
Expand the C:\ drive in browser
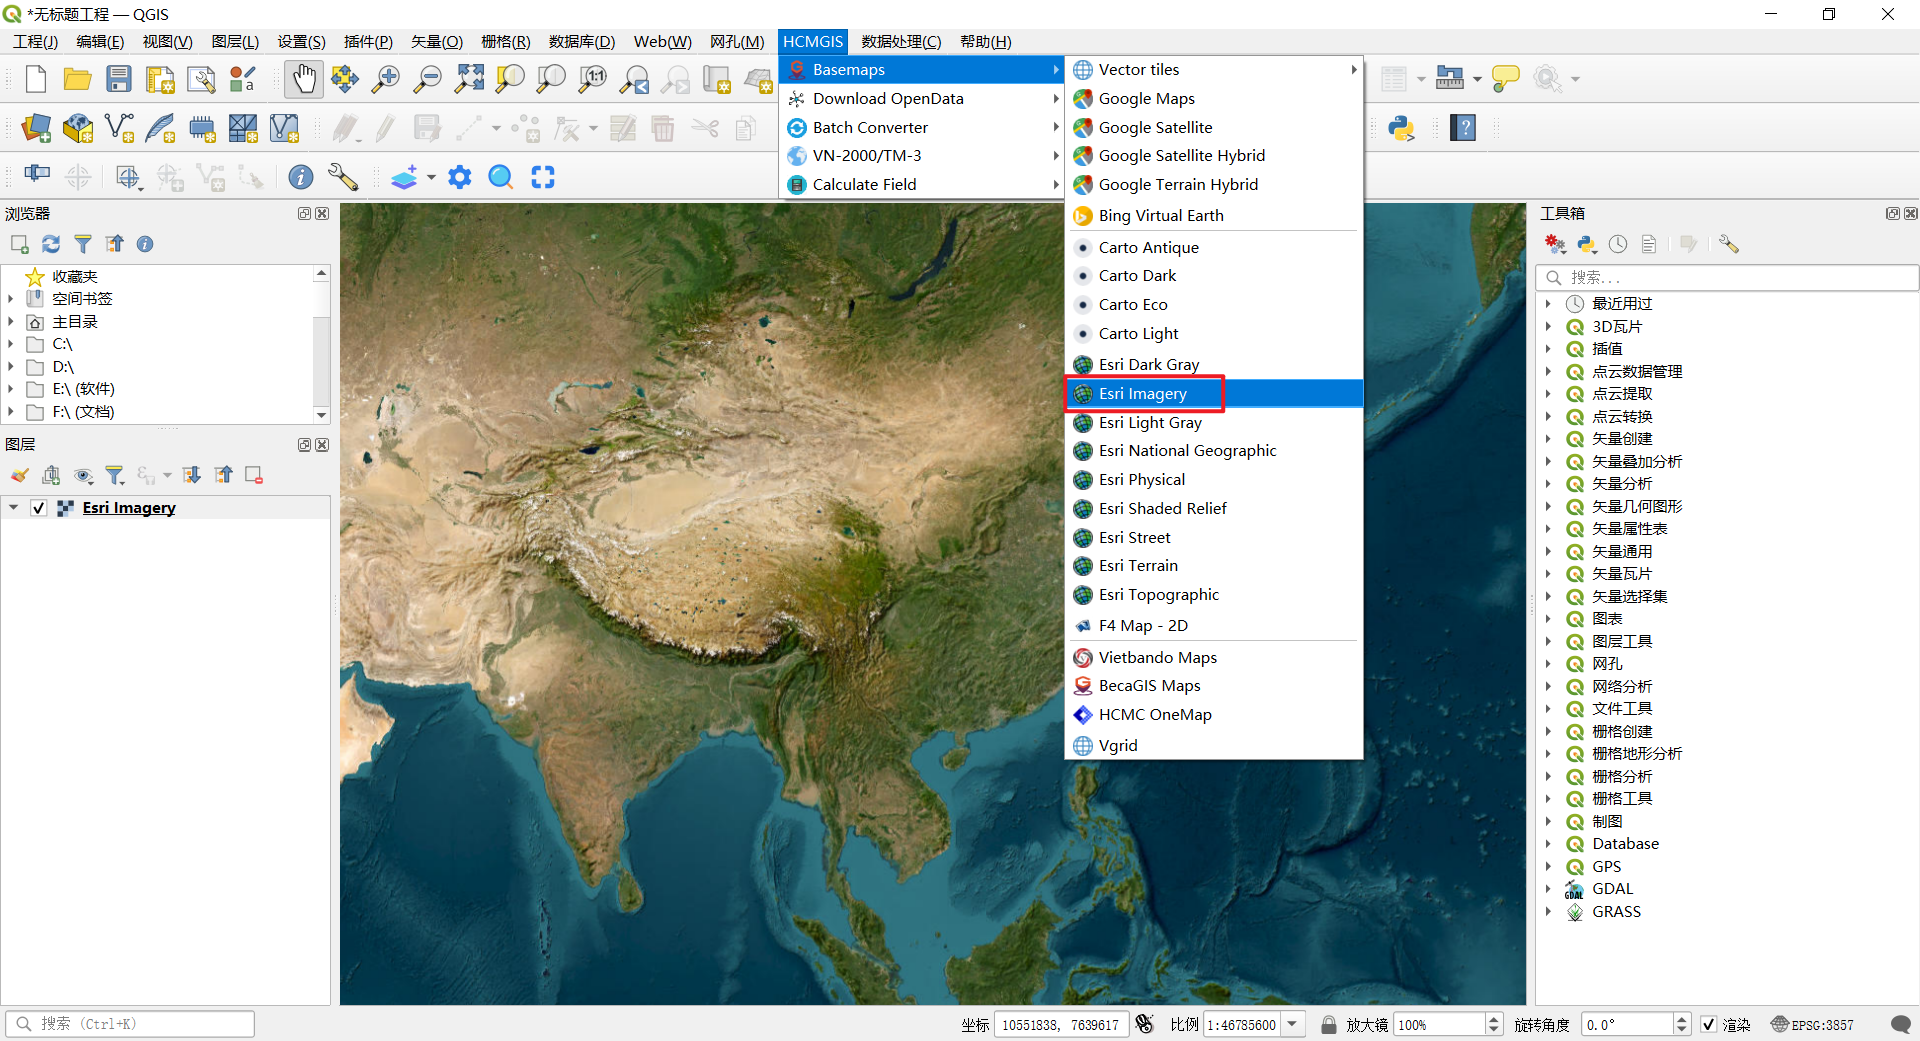[x=11, y=344]
